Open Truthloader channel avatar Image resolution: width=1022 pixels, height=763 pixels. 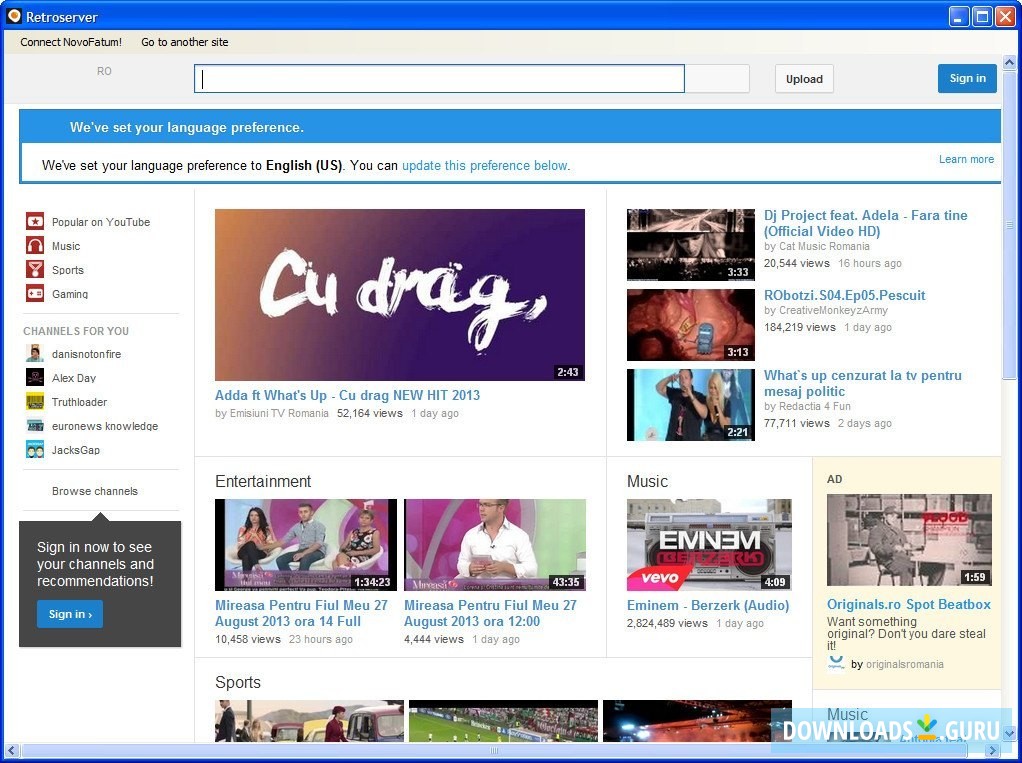pos(35,402)
